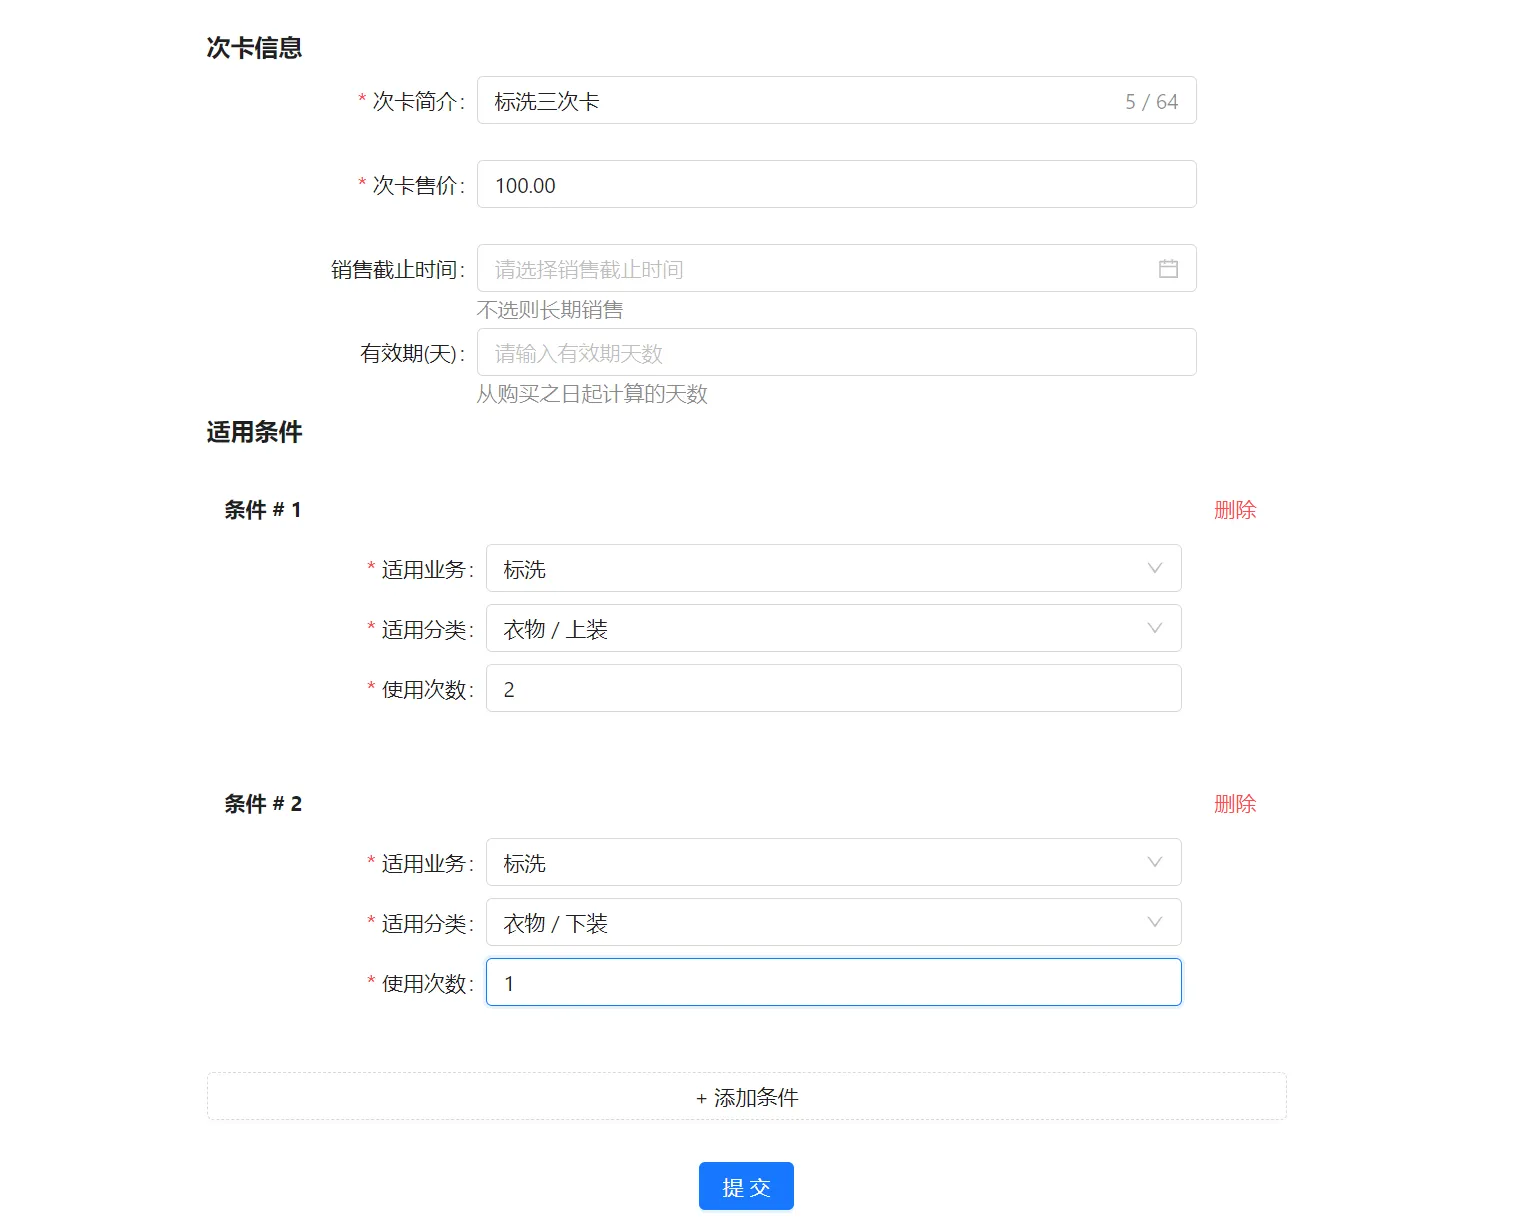Screen dimensions: 1535x1232
Task: Click the 条件 # 1 title
Action: pyautogui.click(x=263, y=510)
